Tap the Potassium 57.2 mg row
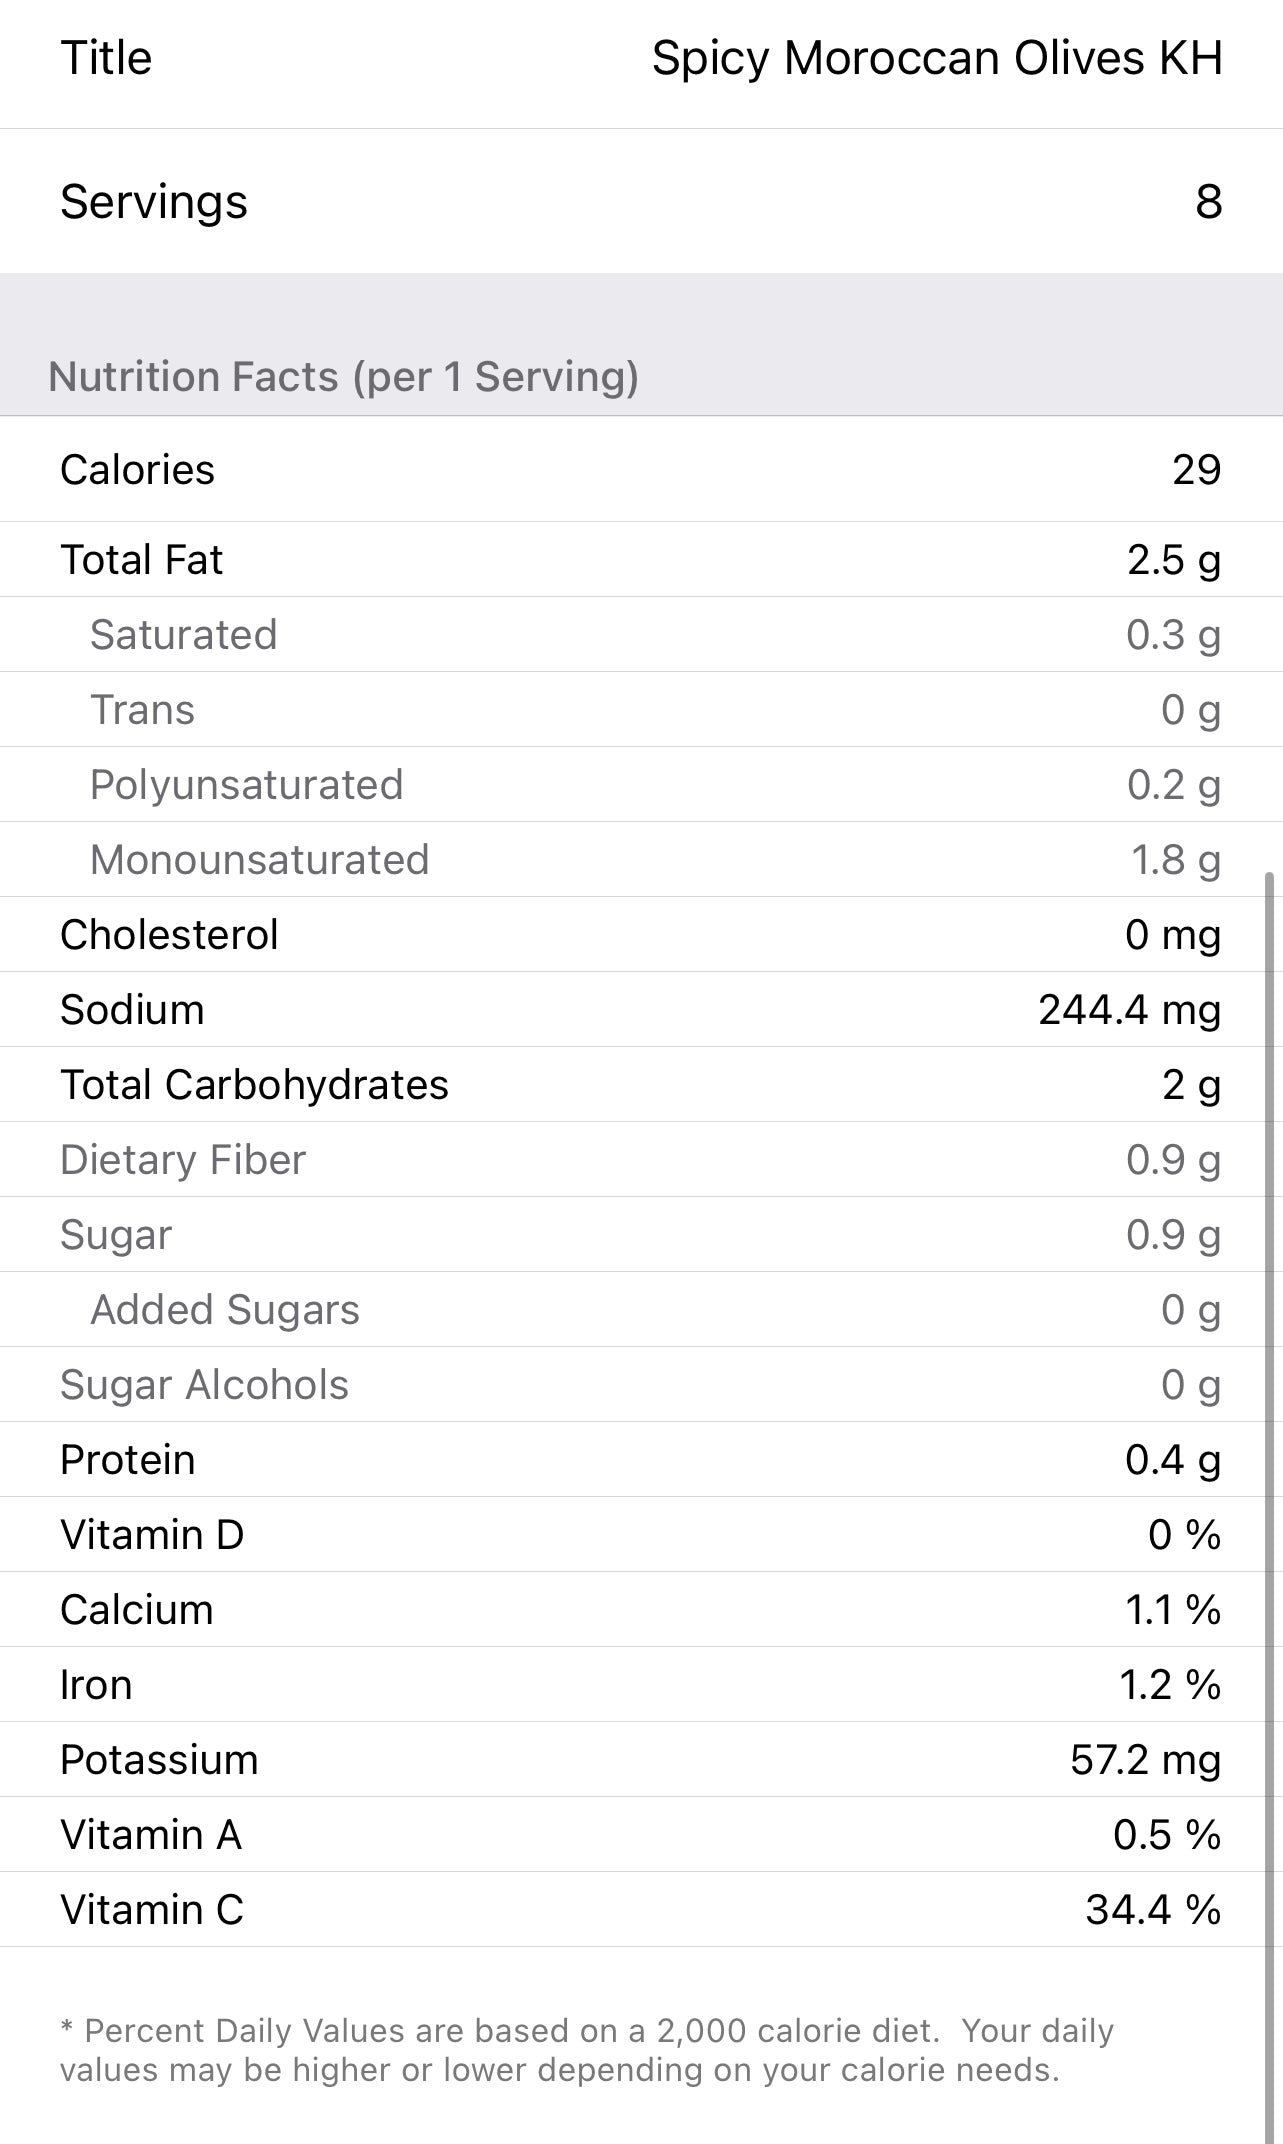Screen dimensions: 1283x2144 click(640, 1760)
